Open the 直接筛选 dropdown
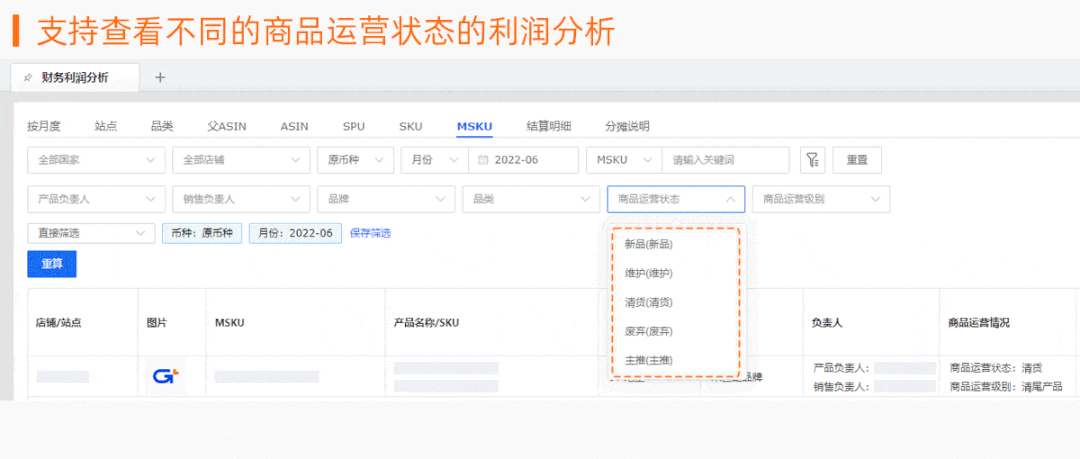The height and width of the screenshot is (459, 1080). coord(91,233)
